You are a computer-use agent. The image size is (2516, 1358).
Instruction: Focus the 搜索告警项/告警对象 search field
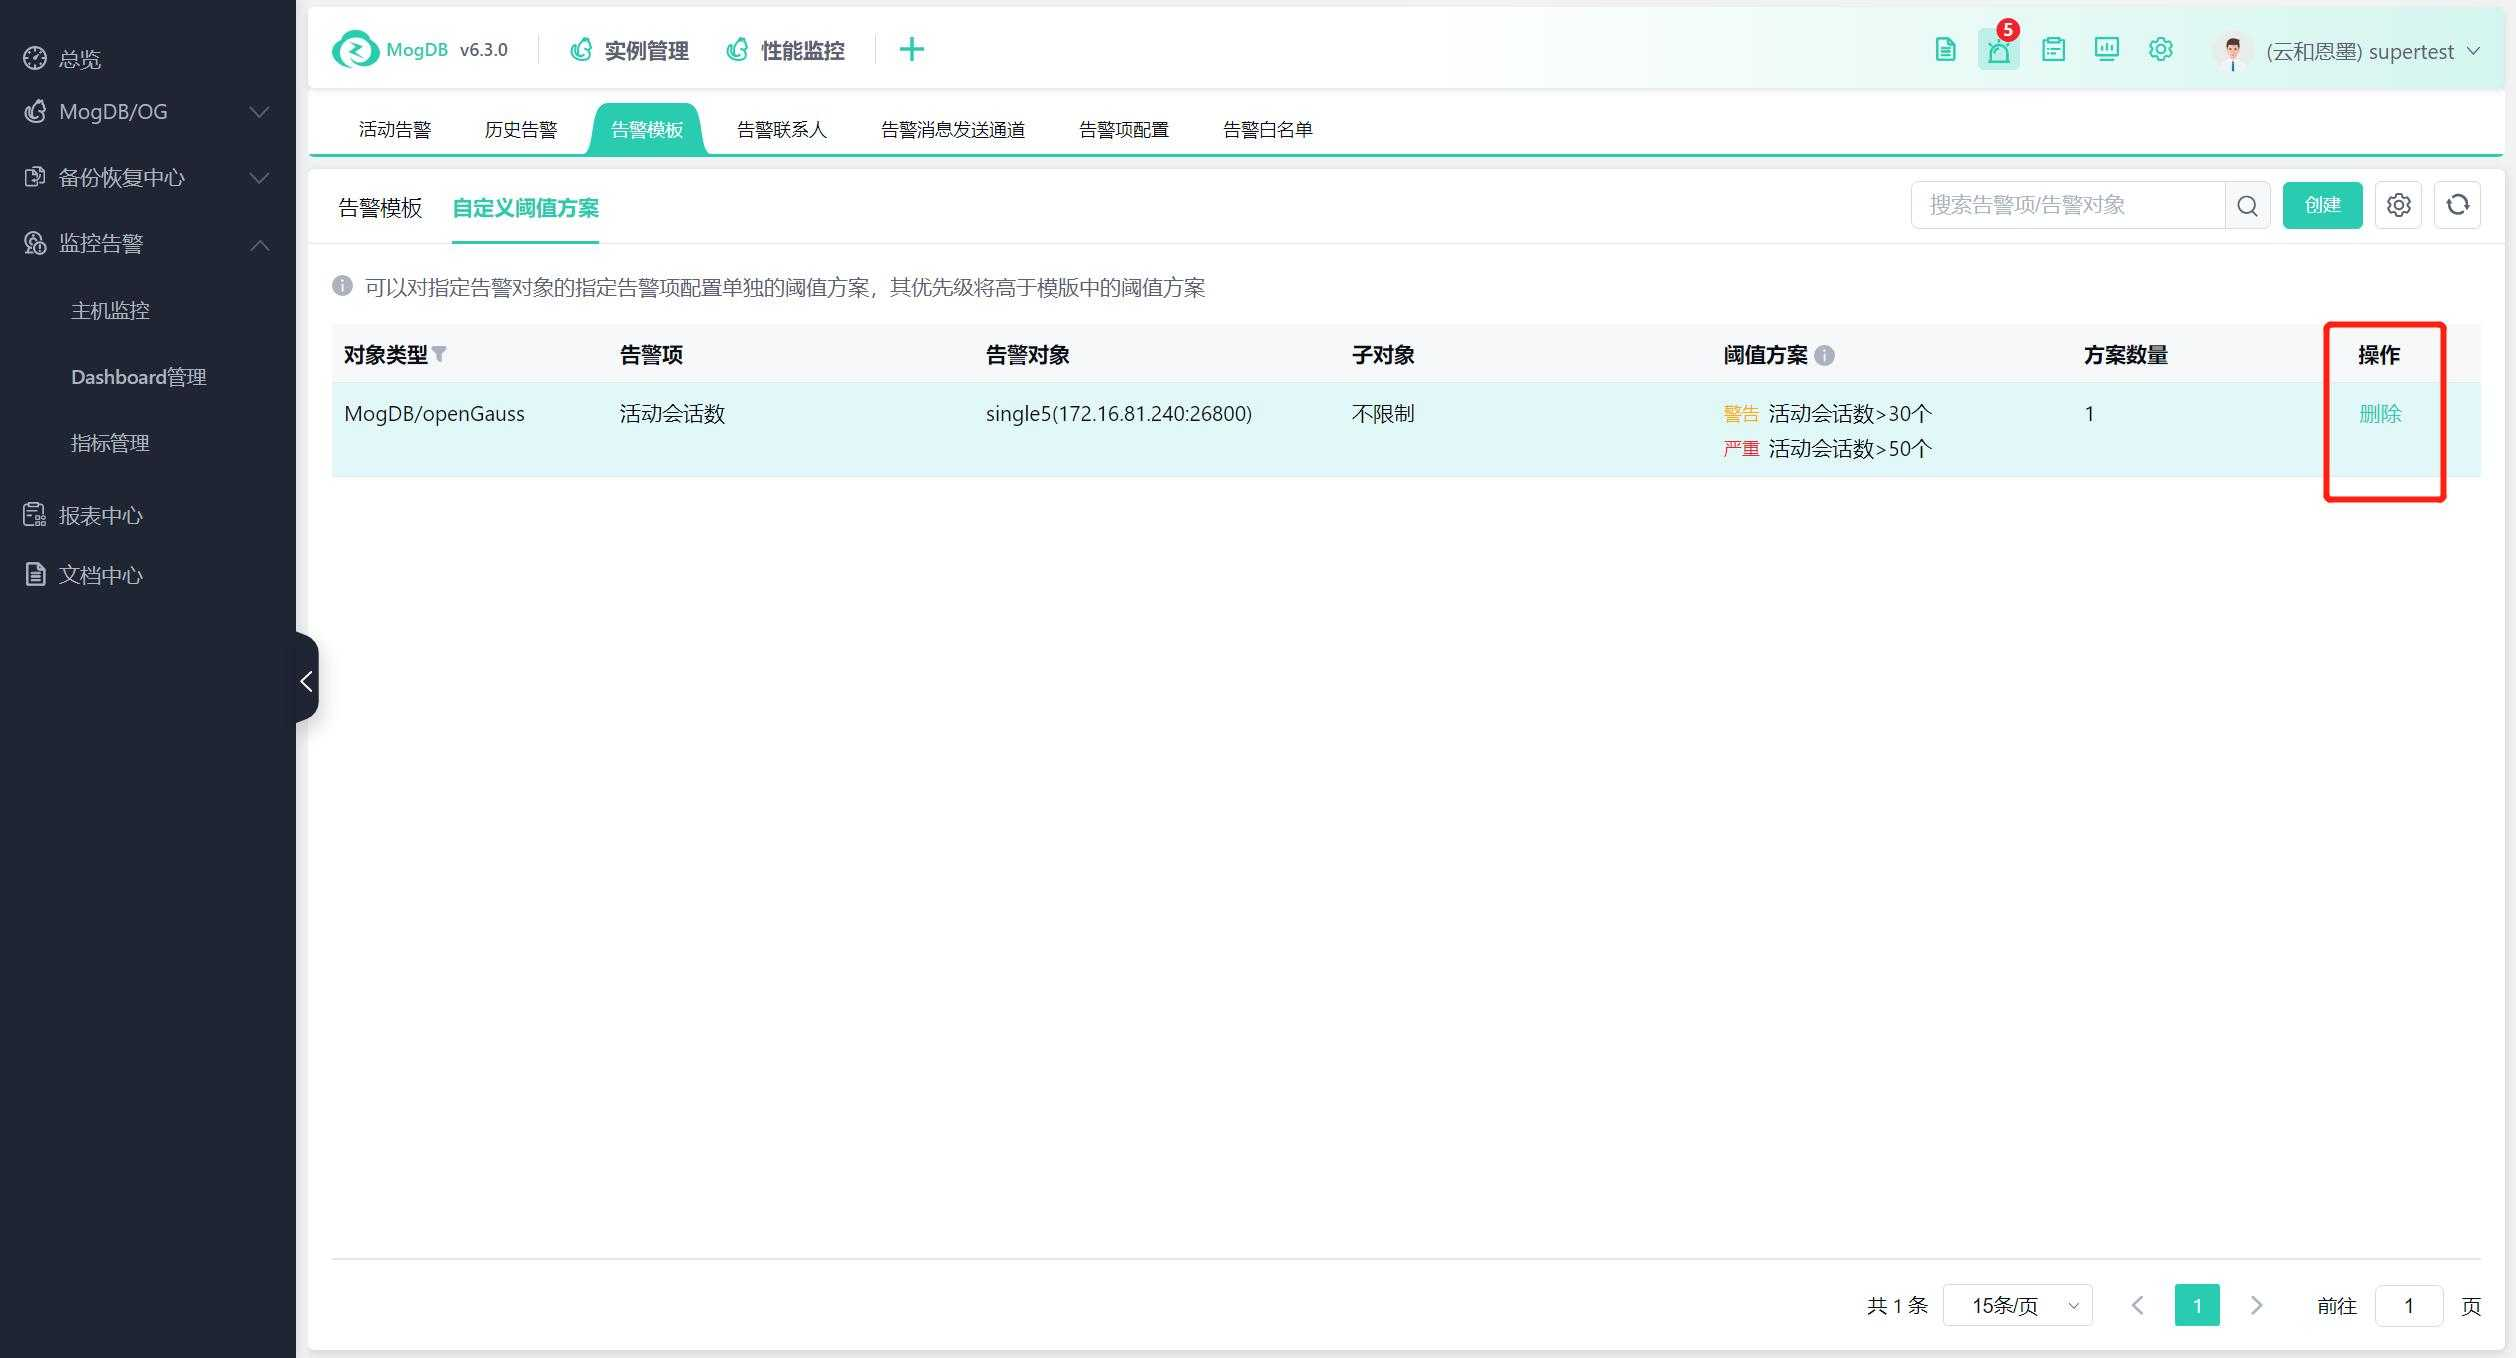[x=2068, y=205]
